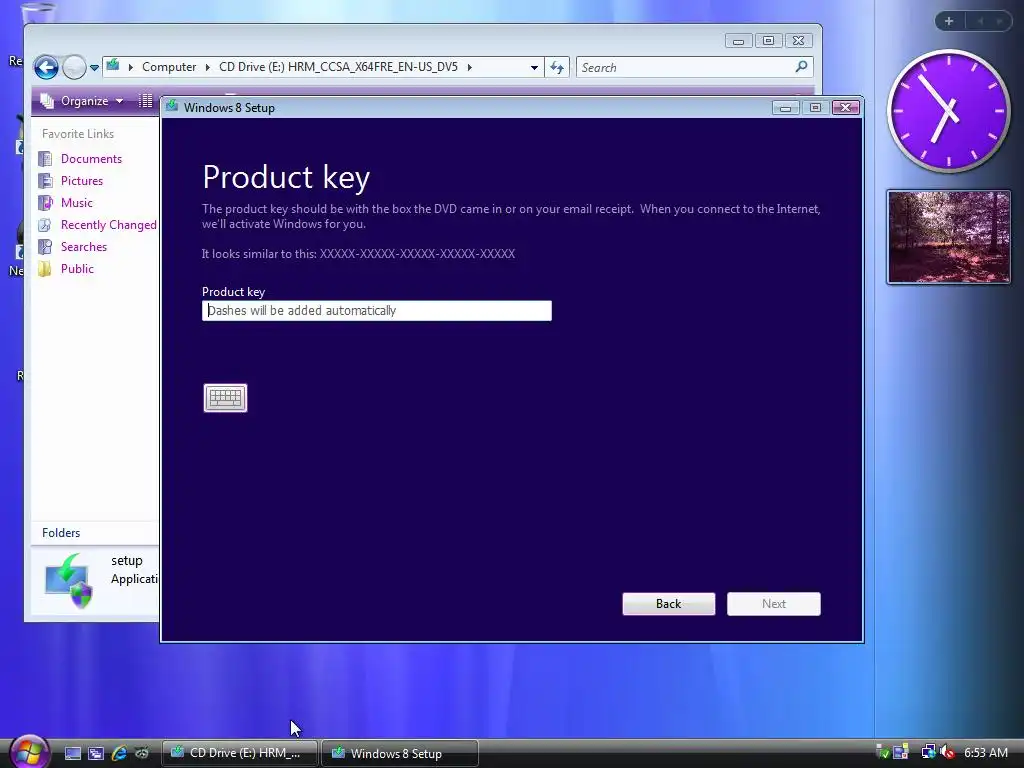Screen dimensions: 1024x768
Task: Open the recent pages dropdown arrow
Action: point(94,67)
